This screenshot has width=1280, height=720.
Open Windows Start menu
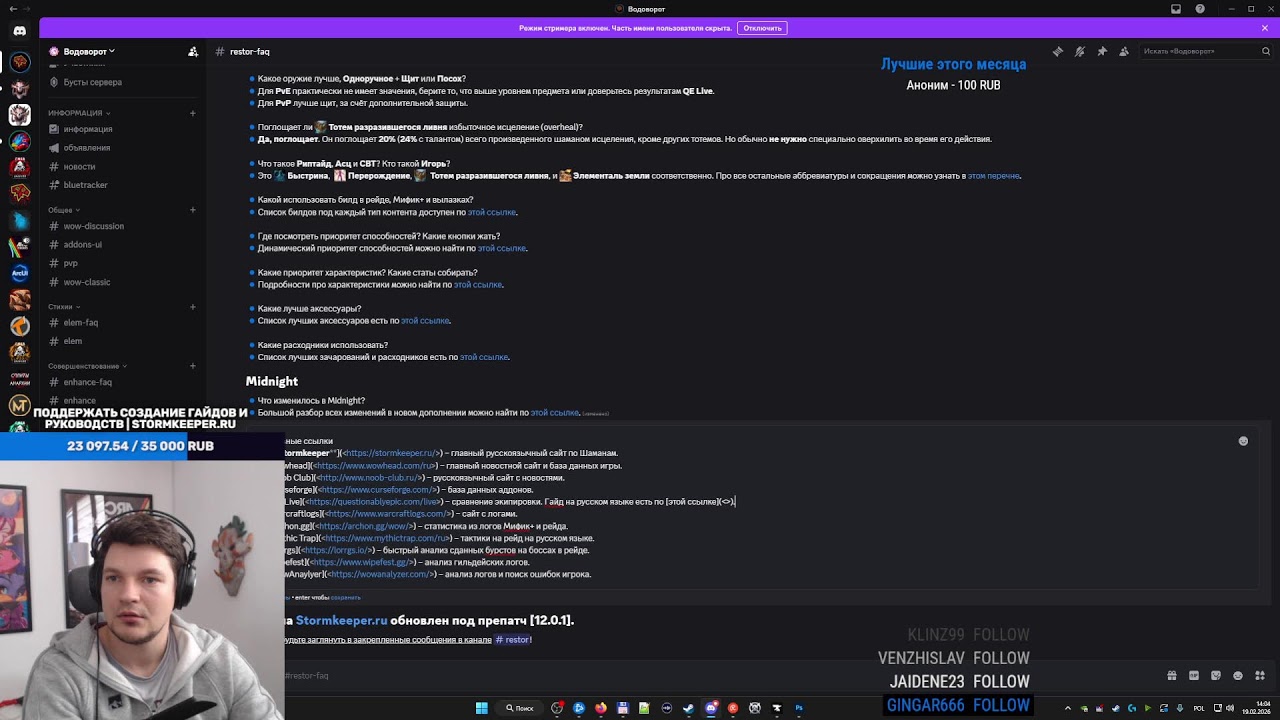tap(481, 708)
